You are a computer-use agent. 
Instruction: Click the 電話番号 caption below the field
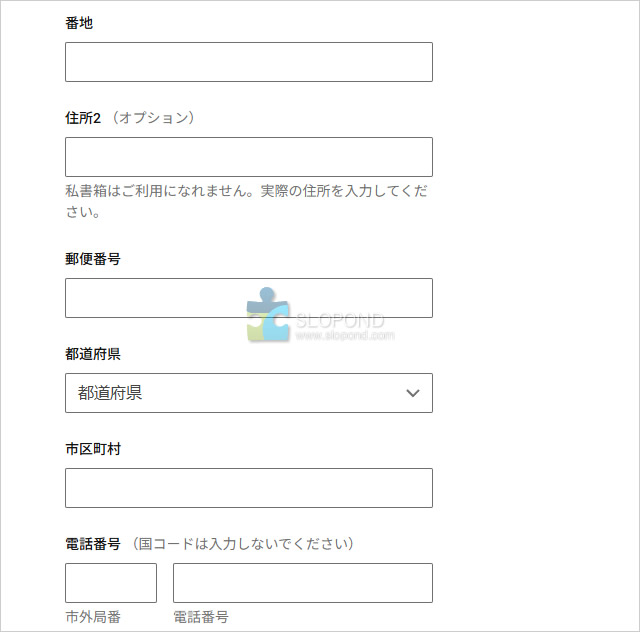point(201,617)
